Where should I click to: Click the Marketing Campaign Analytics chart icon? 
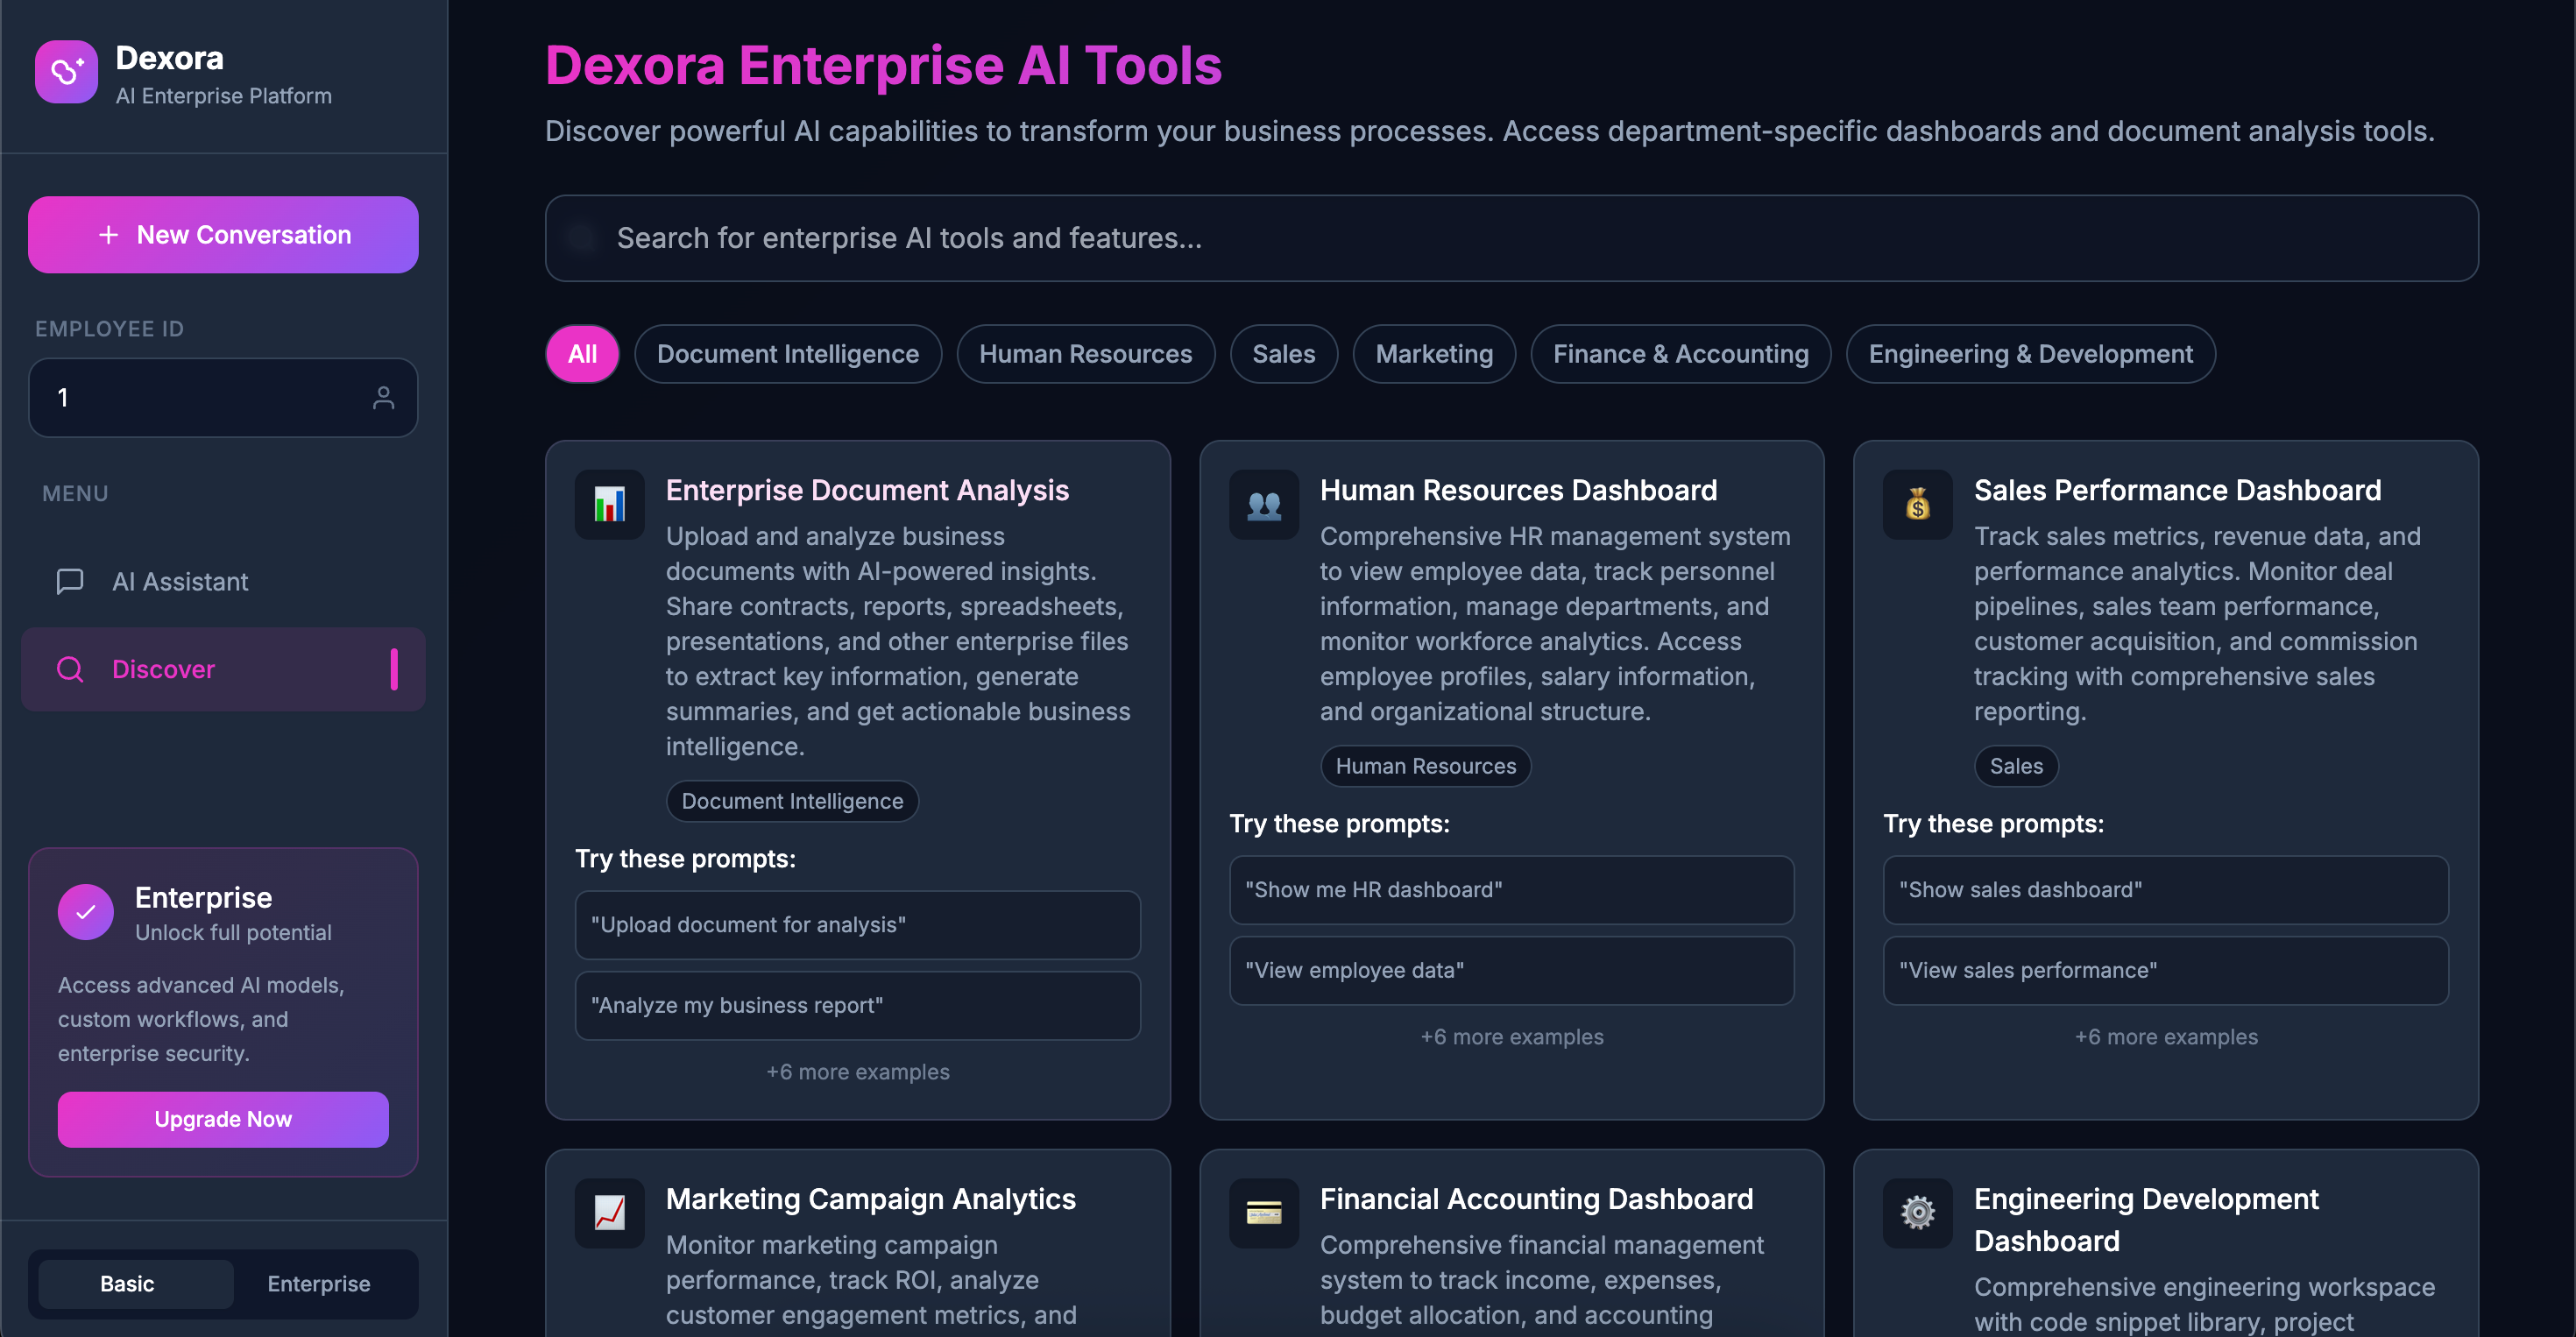tap(609, 1213)
